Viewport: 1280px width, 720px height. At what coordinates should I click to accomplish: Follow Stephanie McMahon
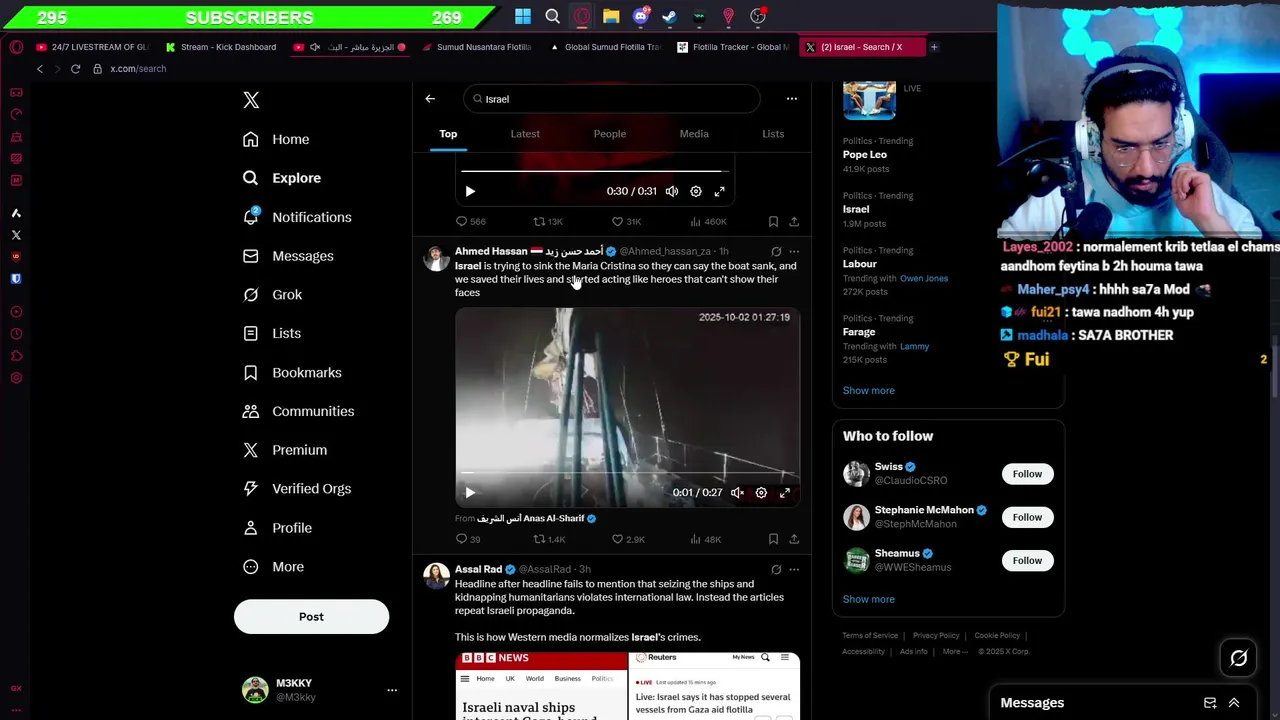1027,517
